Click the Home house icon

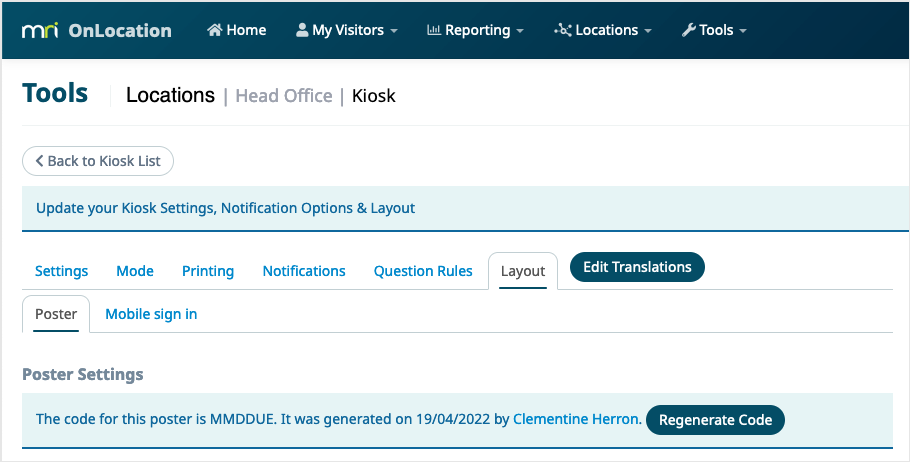(214, 30)
